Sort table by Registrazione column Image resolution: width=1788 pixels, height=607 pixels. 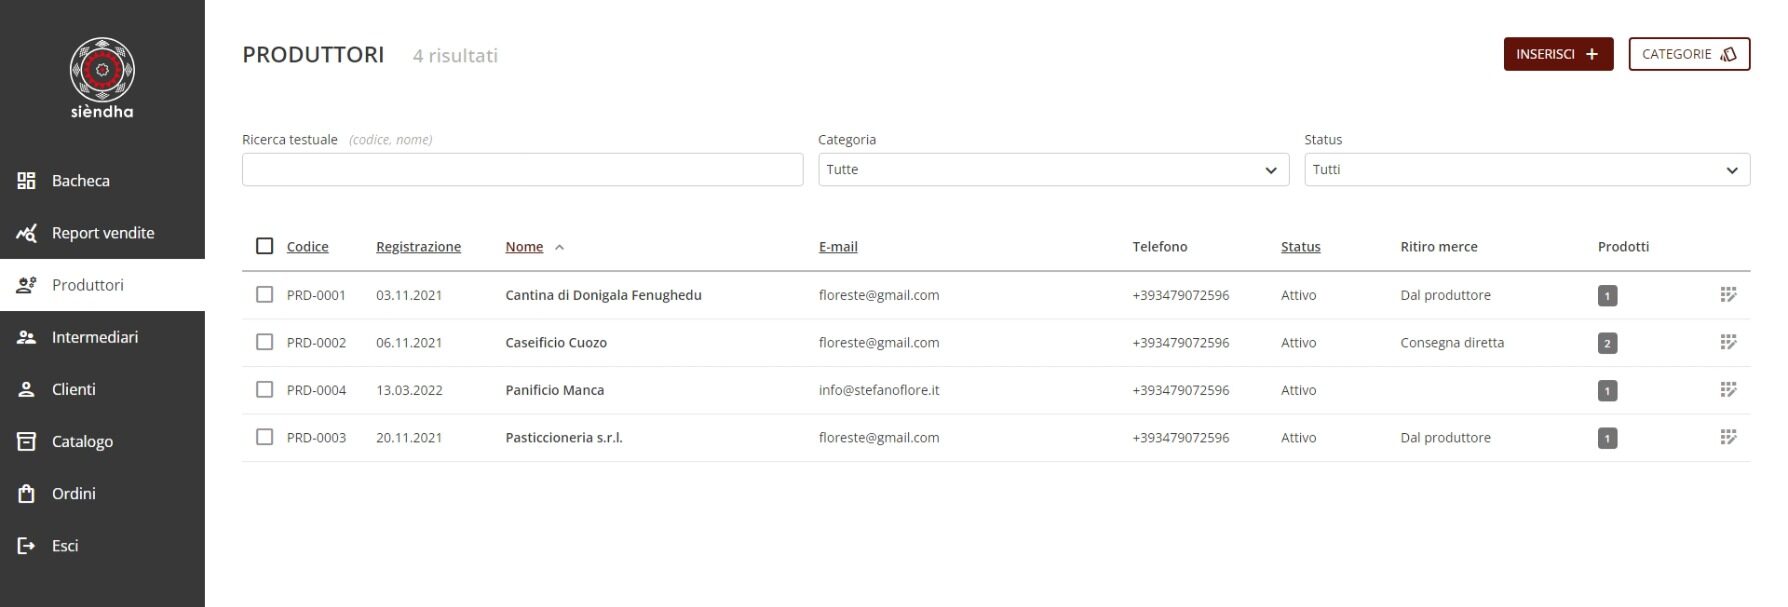(x=418, y=247)
